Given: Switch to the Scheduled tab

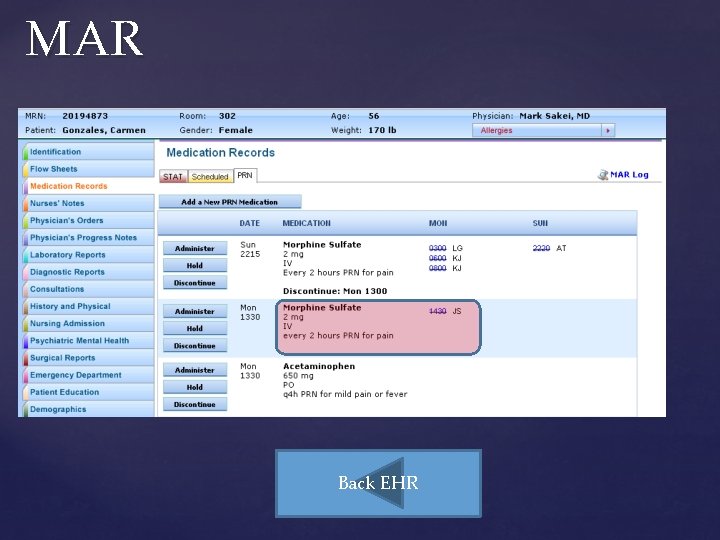Looking at the screenshot, I should pyautogui.click(x=210, y=177).
